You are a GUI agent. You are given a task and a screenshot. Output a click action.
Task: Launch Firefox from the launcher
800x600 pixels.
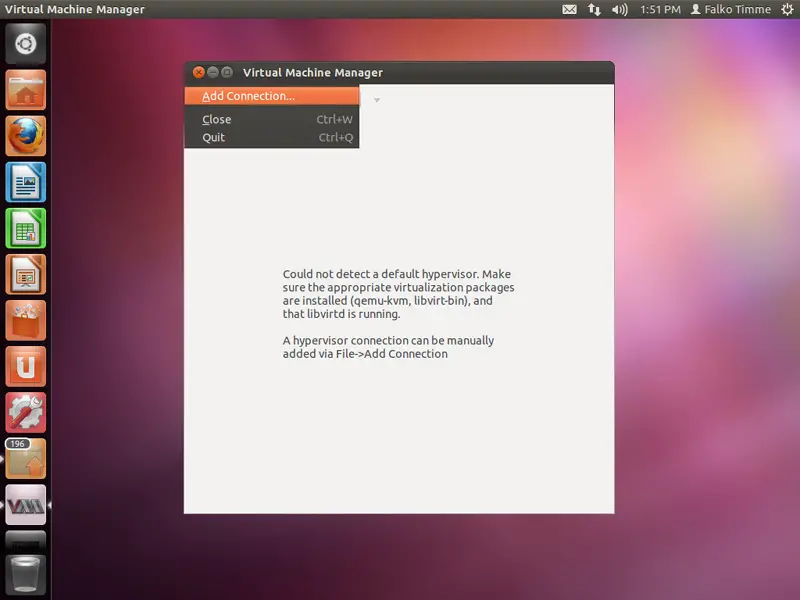tap(26, 136)
